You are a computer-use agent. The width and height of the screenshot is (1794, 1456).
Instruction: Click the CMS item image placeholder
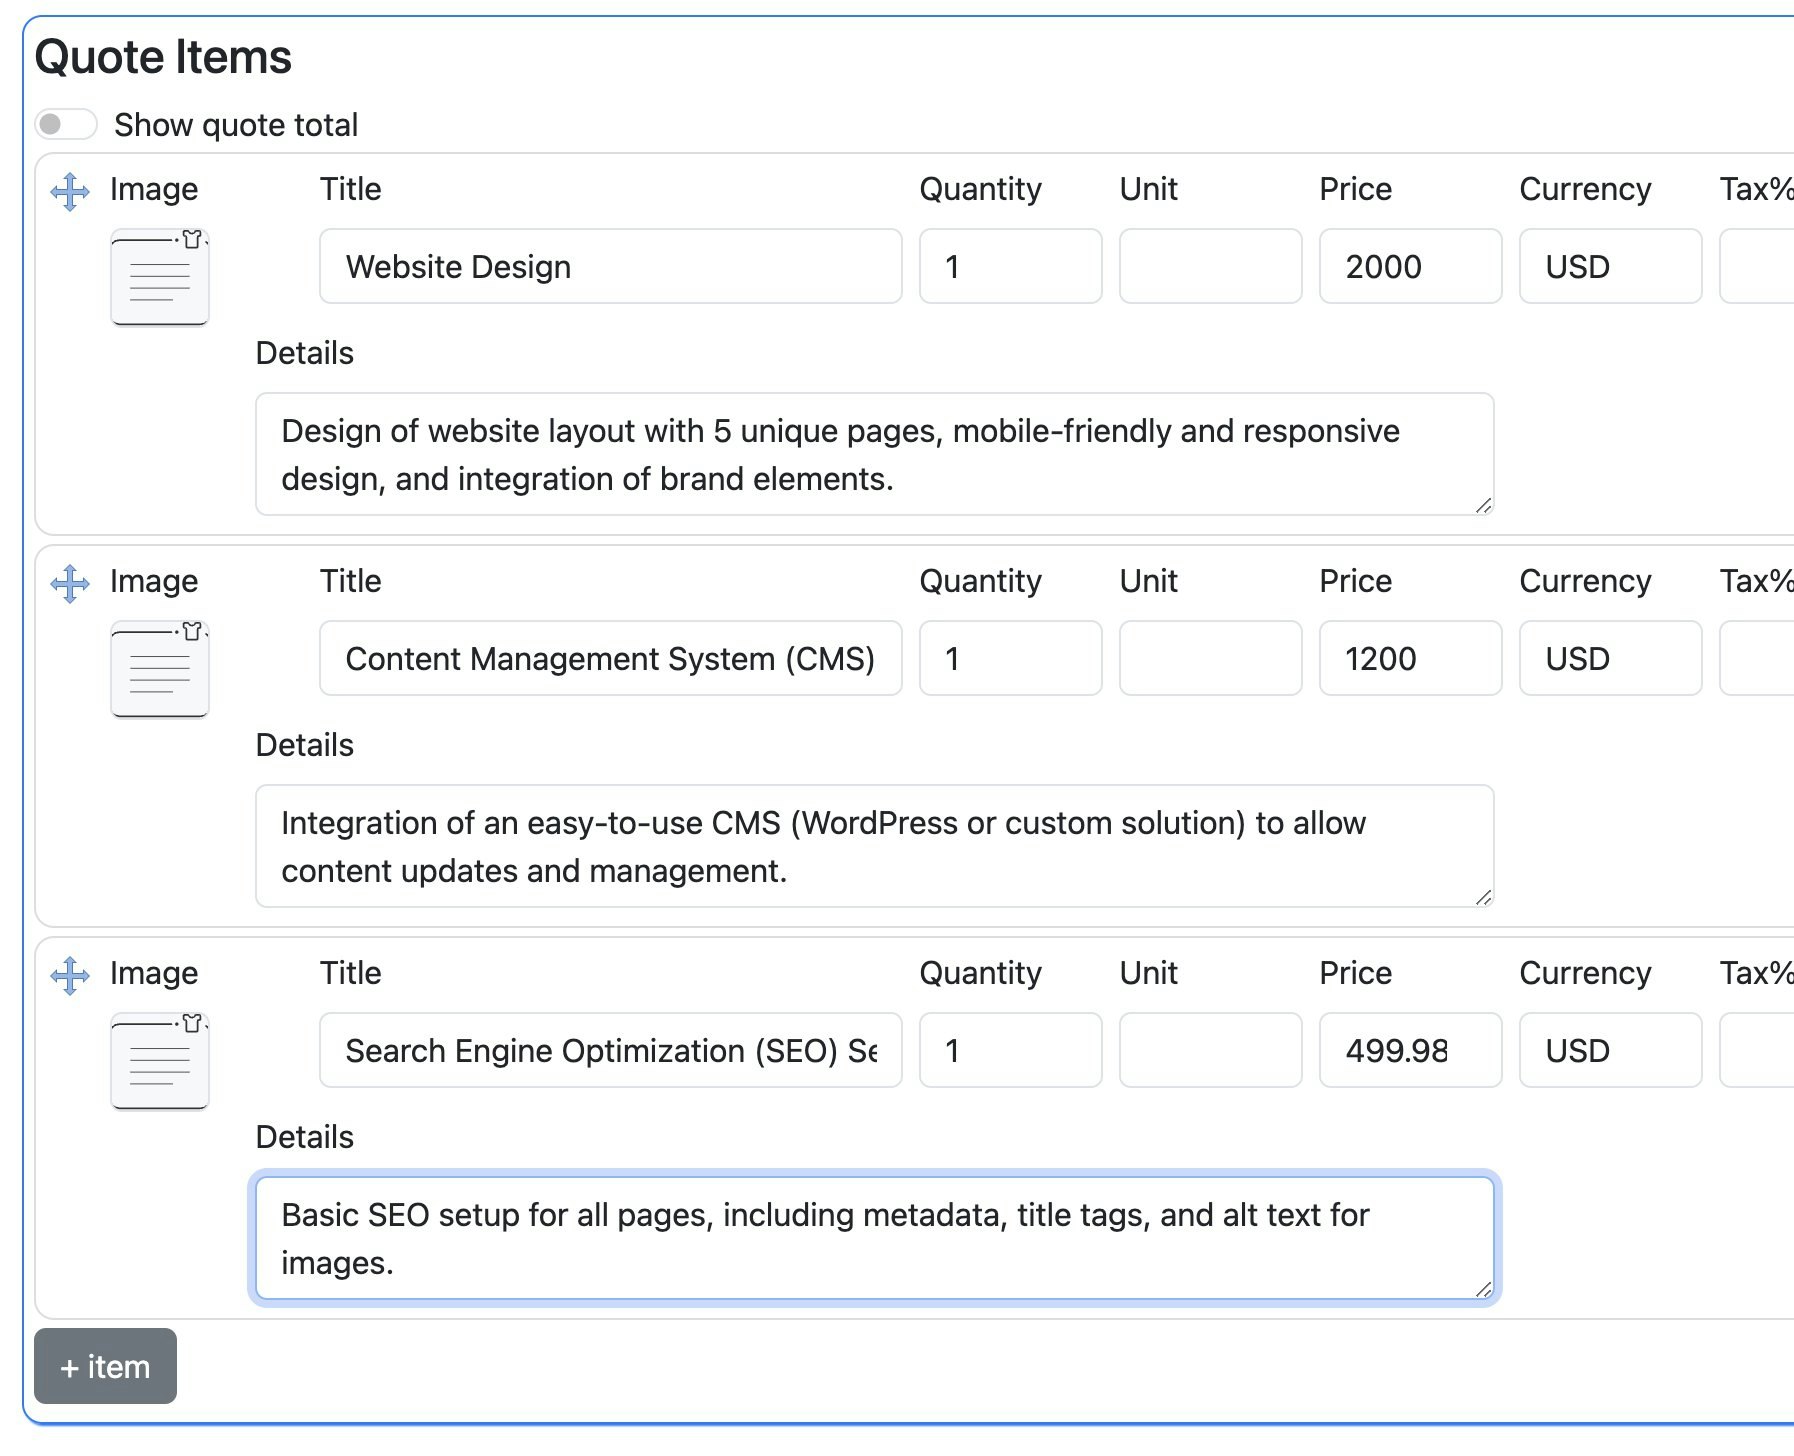[x=160, y=669]
